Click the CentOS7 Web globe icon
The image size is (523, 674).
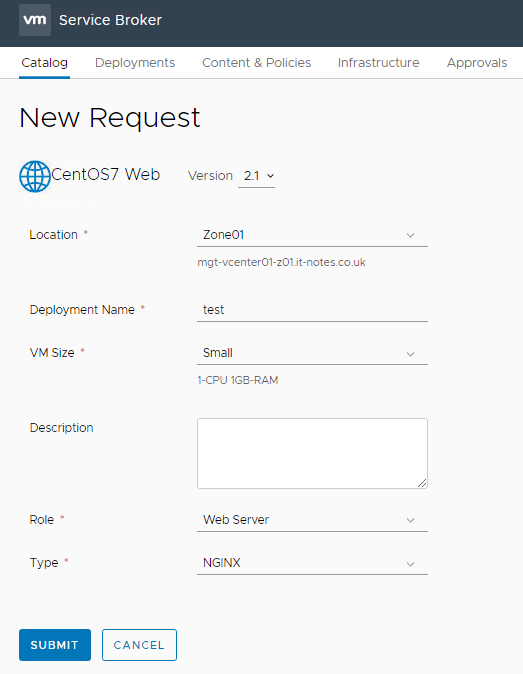click(x=35, y=176)
